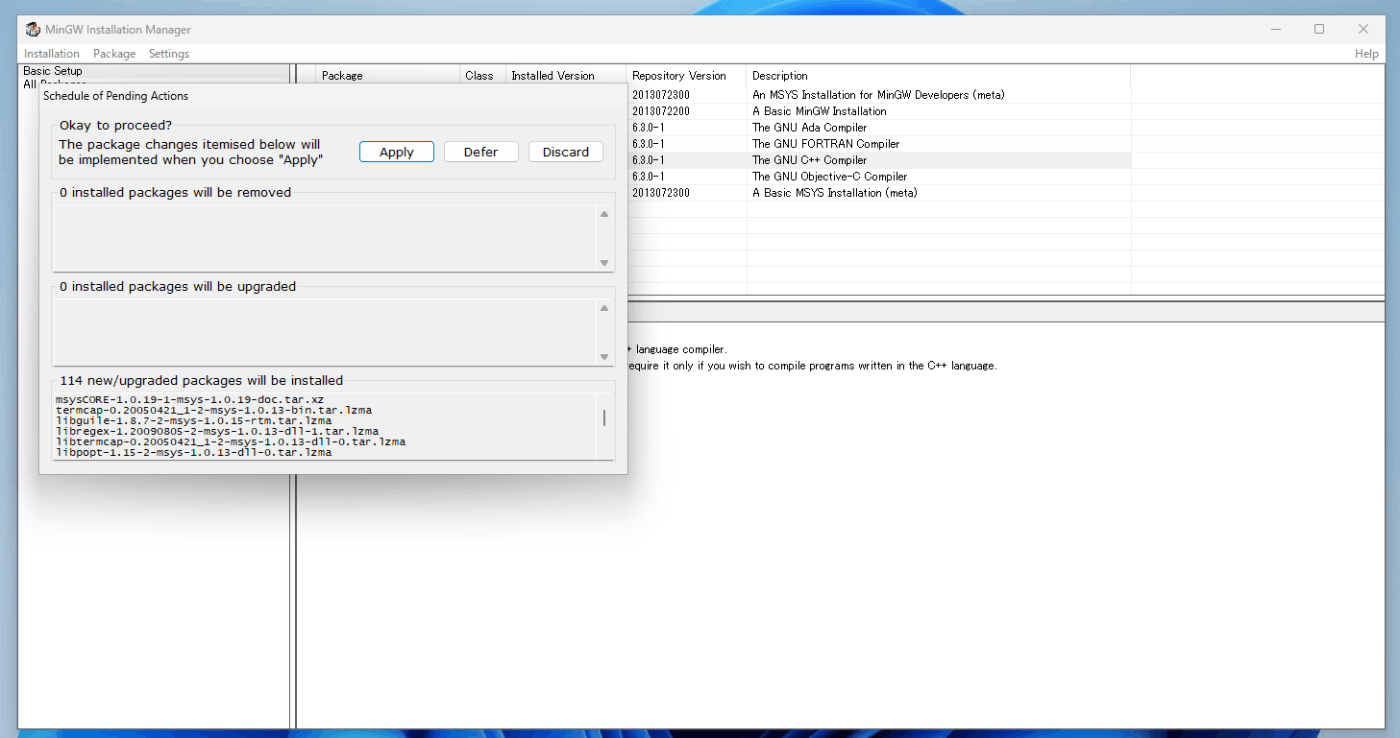Image resolution: width=1400 pixels, height=738 pixels.
Task: Click Schedule of Pending Actions title bar
Action: point(333,96)
